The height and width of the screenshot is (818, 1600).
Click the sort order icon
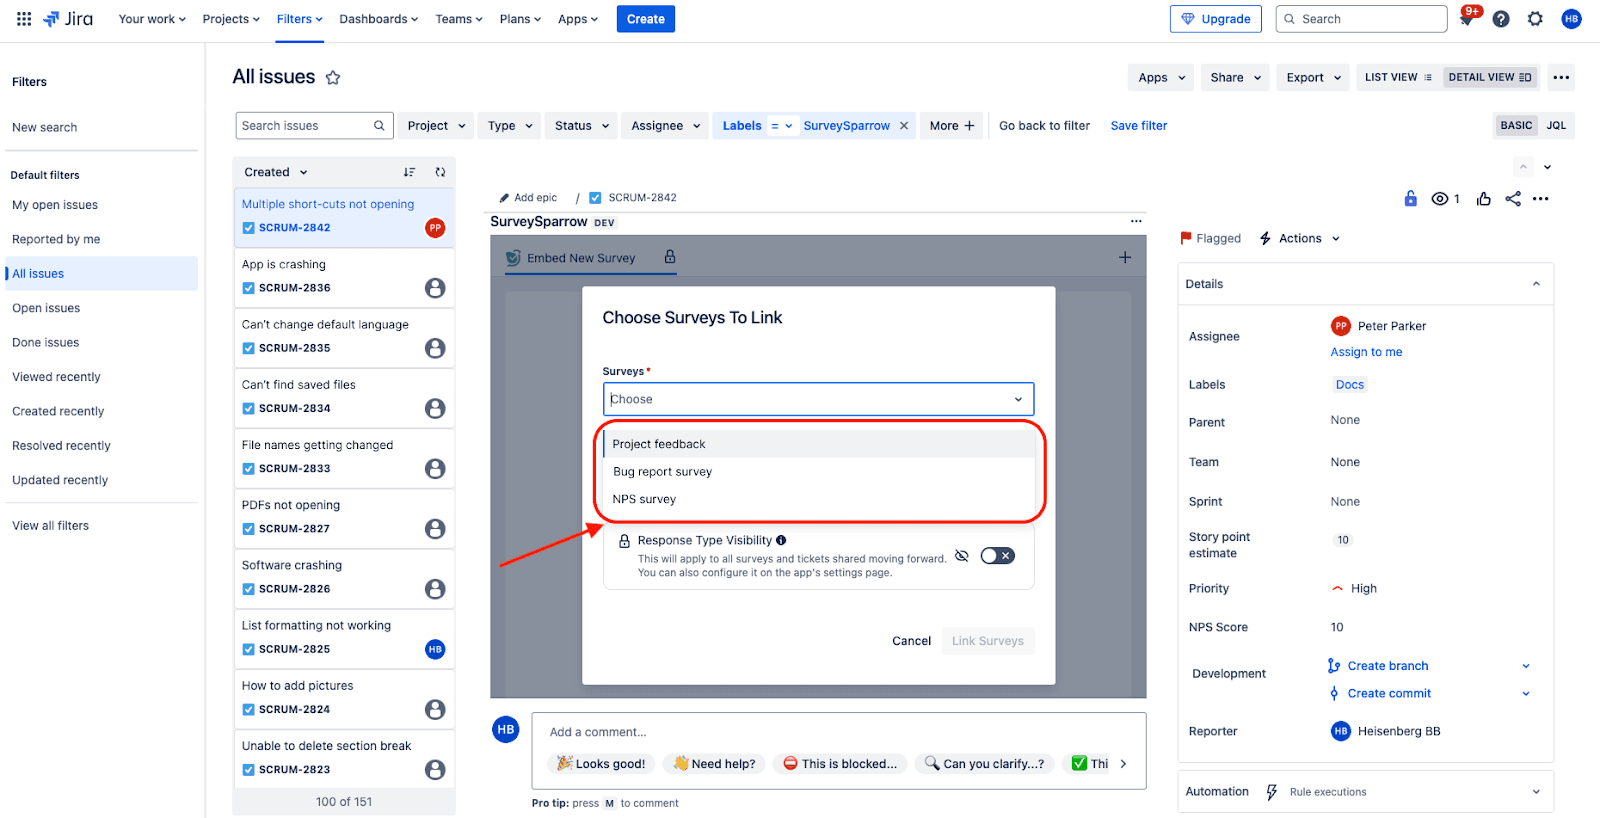pyautogui.click(x=409, y=172)
